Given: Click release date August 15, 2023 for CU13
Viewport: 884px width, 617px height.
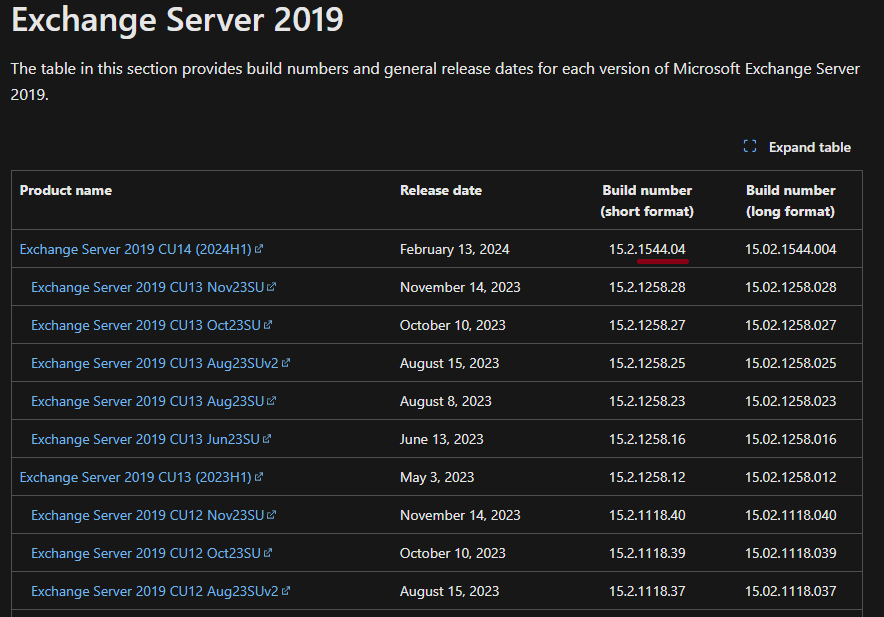Looking at the screenshot, I should click(x=449, y=363).
